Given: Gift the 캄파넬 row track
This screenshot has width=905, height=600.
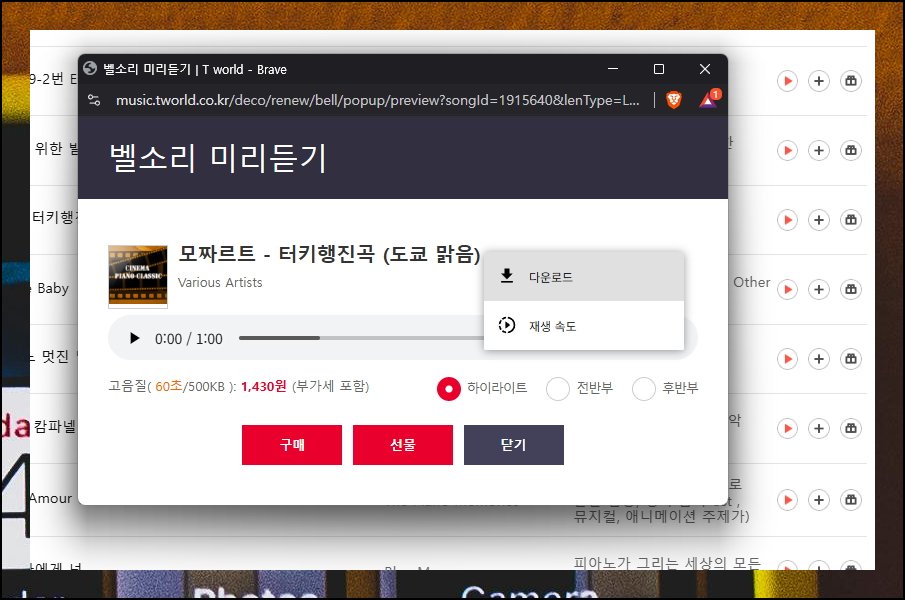Looking at the screenshot, I should tap(851, 428).
